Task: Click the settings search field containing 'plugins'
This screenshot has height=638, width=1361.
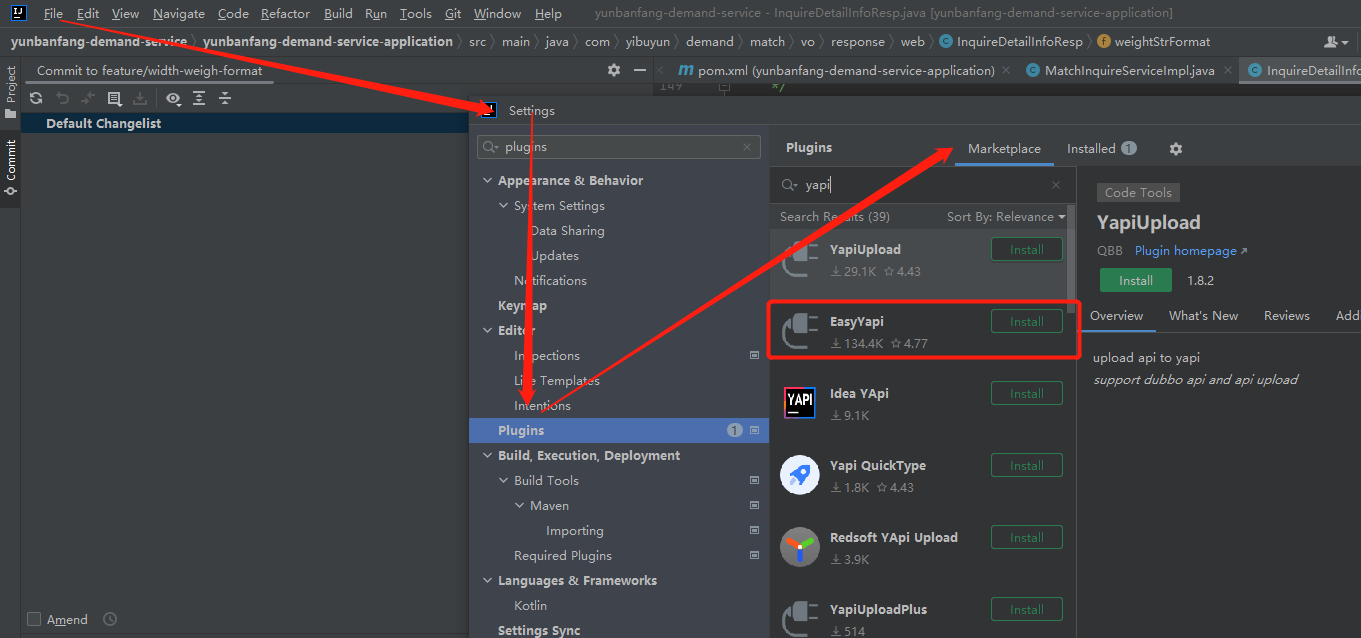Action: coord(619,147)
